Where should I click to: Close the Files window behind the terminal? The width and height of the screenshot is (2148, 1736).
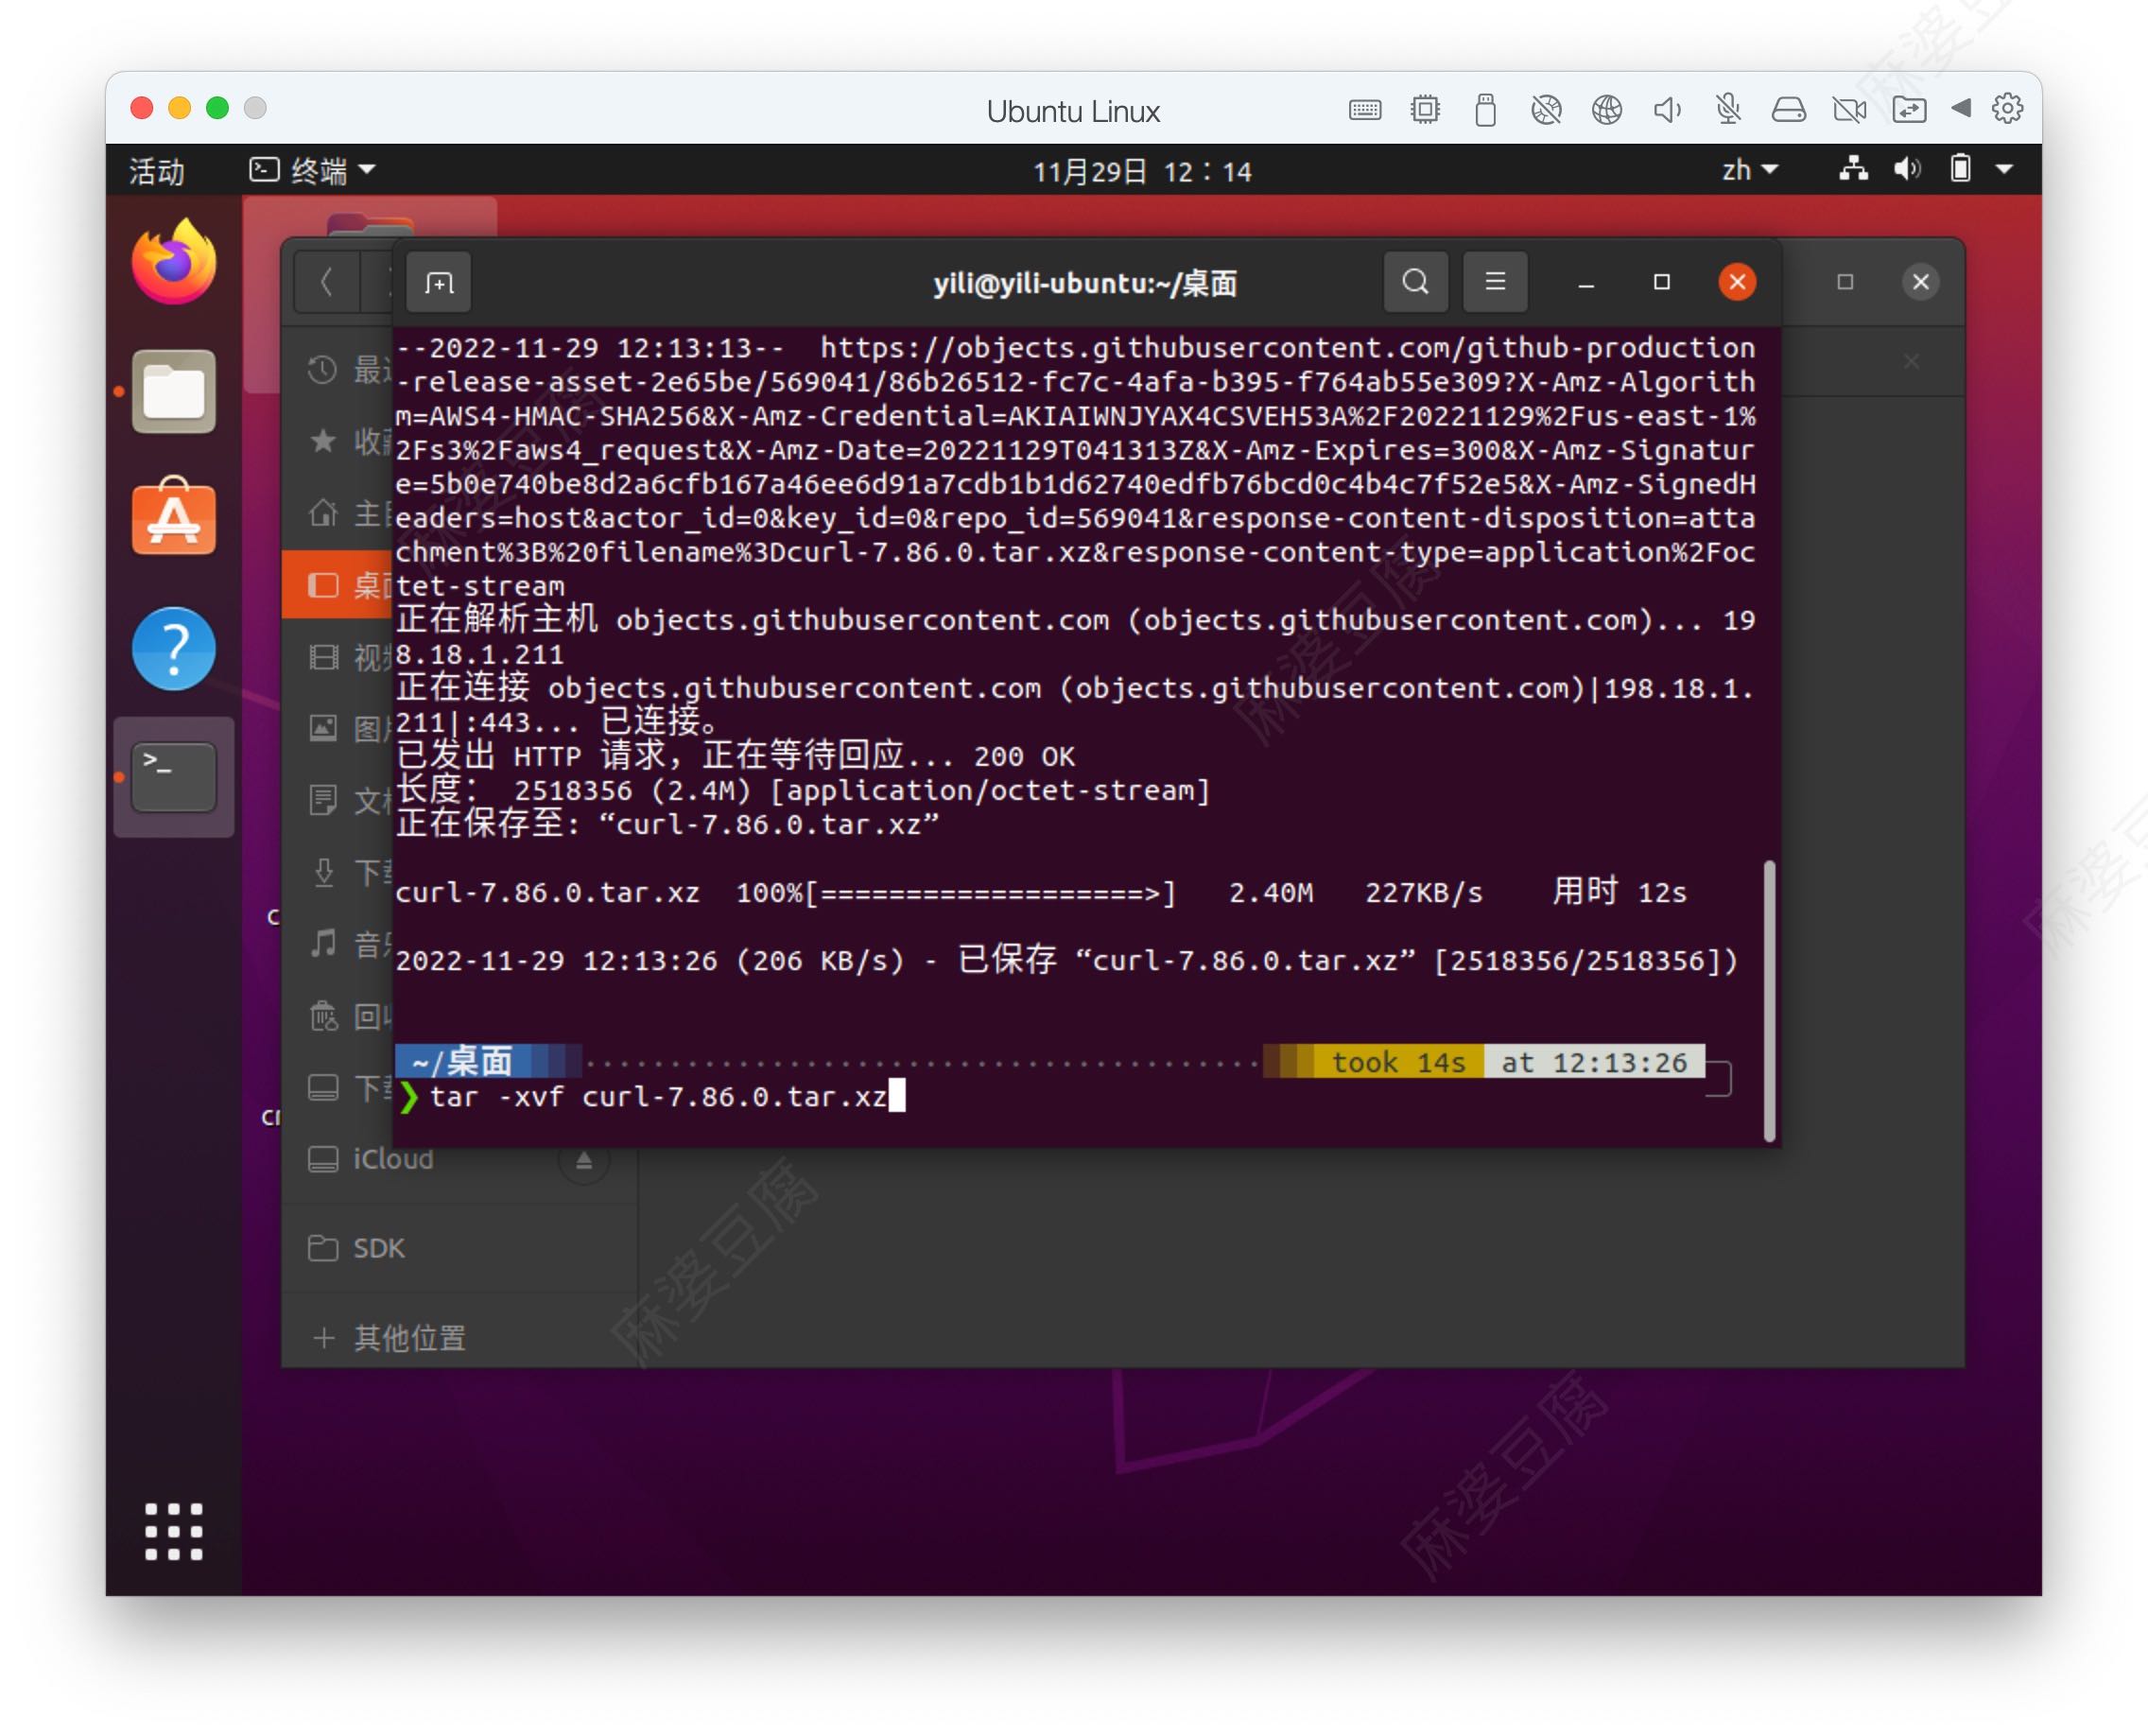[x=1920, y=282]
